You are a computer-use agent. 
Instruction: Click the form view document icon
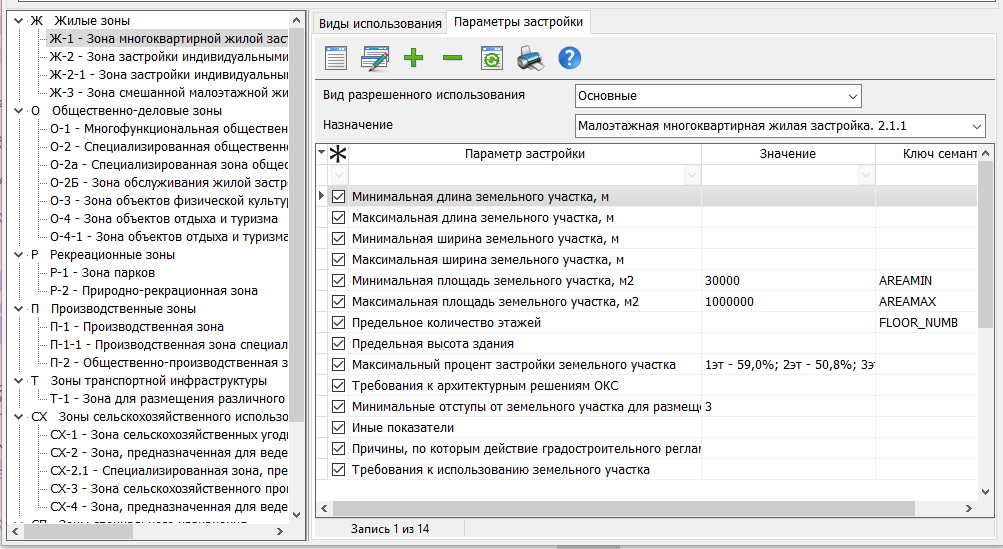336,58
